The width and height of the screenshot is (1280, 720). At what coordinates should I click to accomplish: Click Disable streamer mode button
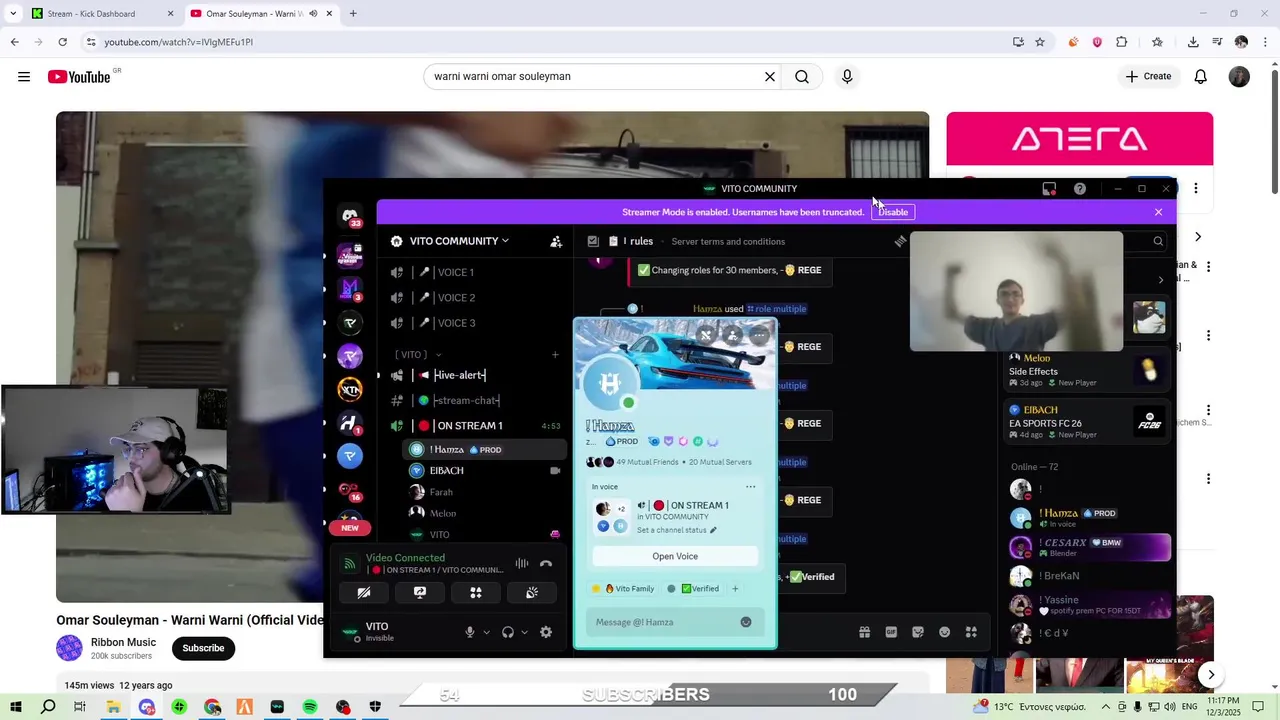[x=893, y=212]
